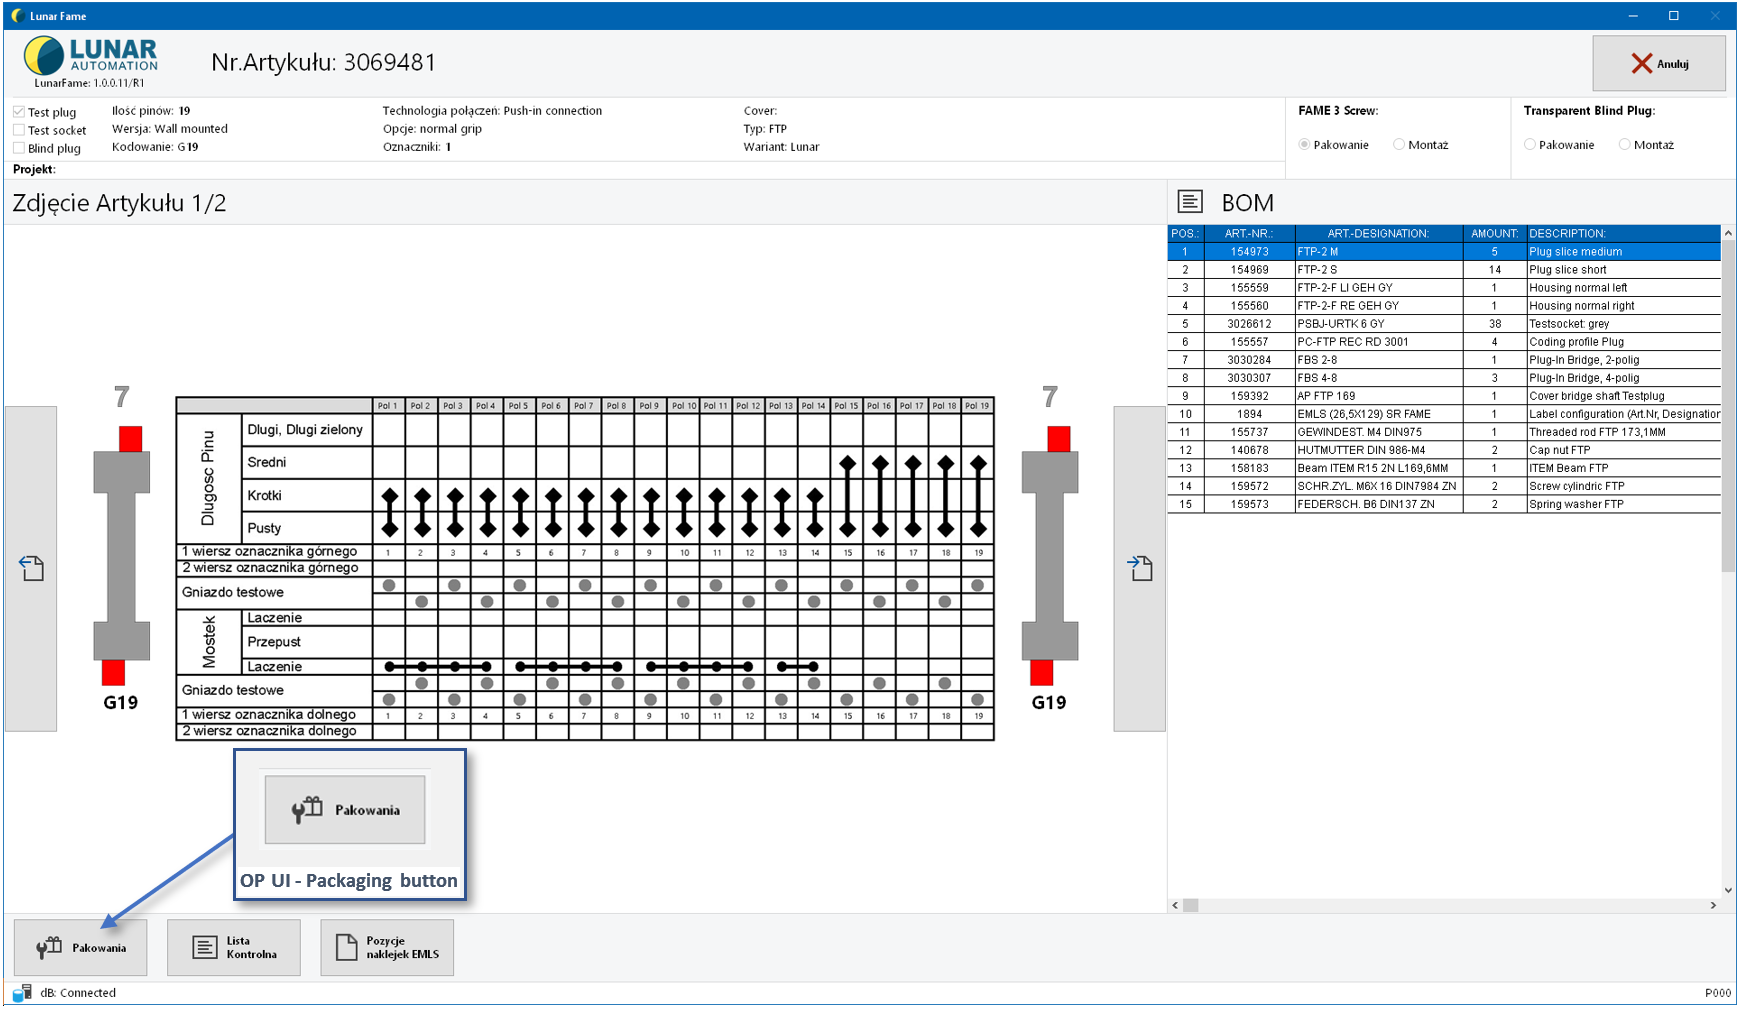
Task: Sort BOM by DESCRIPTION column header
Action: coord(1623,233)
